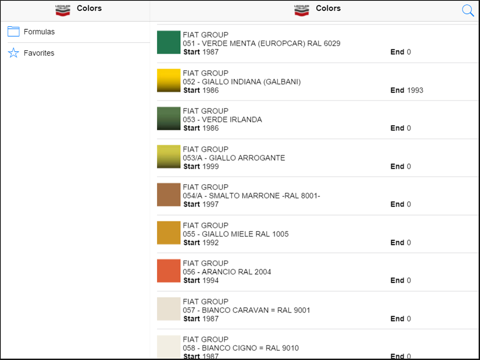Viewport: 480px width, 360px height.
Task: Open the search magnifier icon
Action: tap(468, 10)
